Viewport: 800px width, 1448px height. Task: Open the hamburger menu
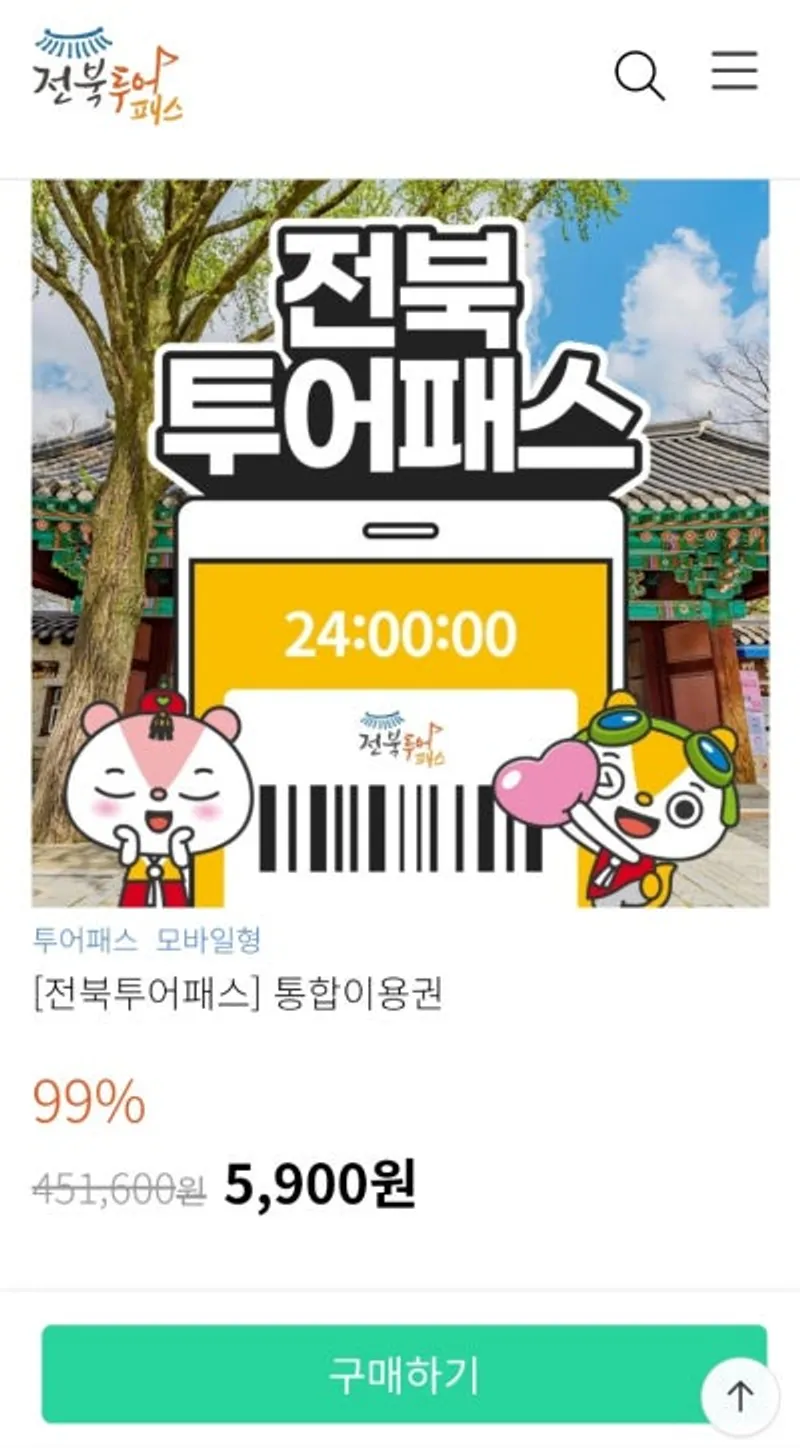point(734,71)
